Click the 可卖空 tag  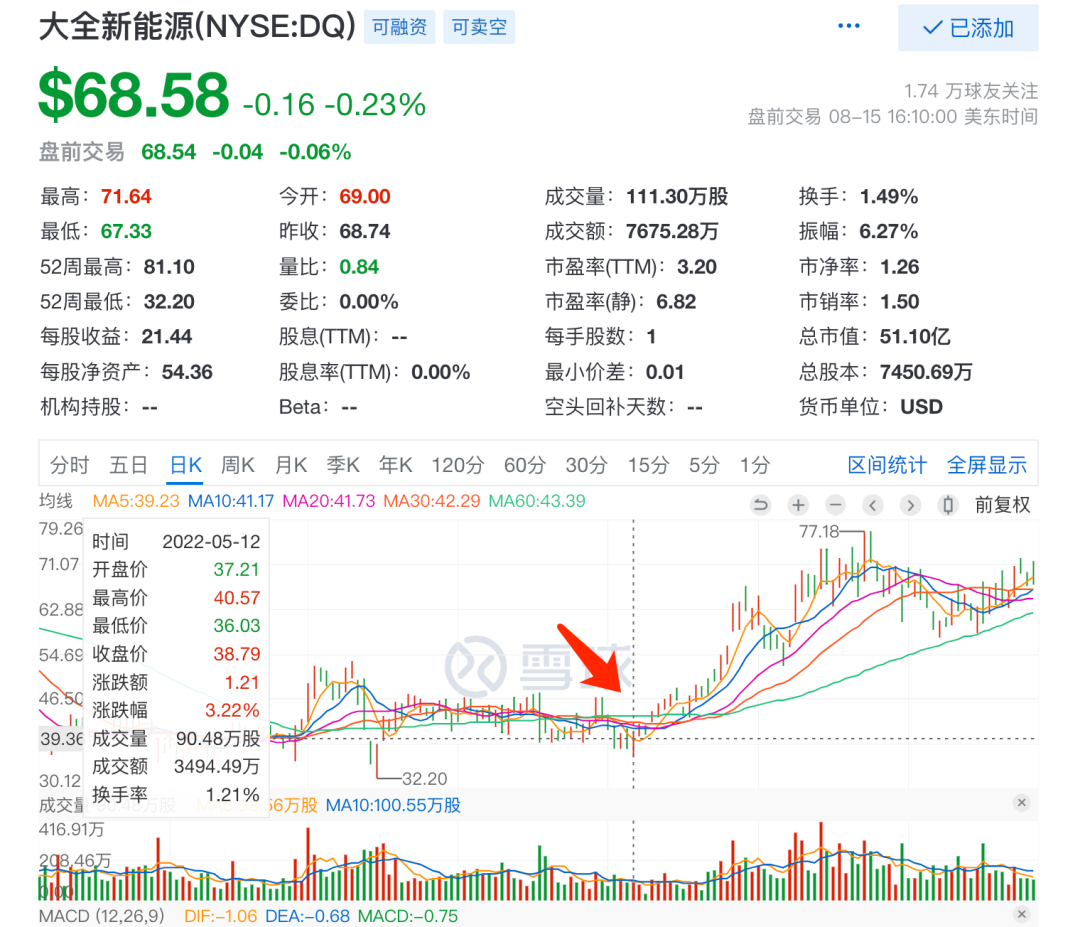(479, 27)
